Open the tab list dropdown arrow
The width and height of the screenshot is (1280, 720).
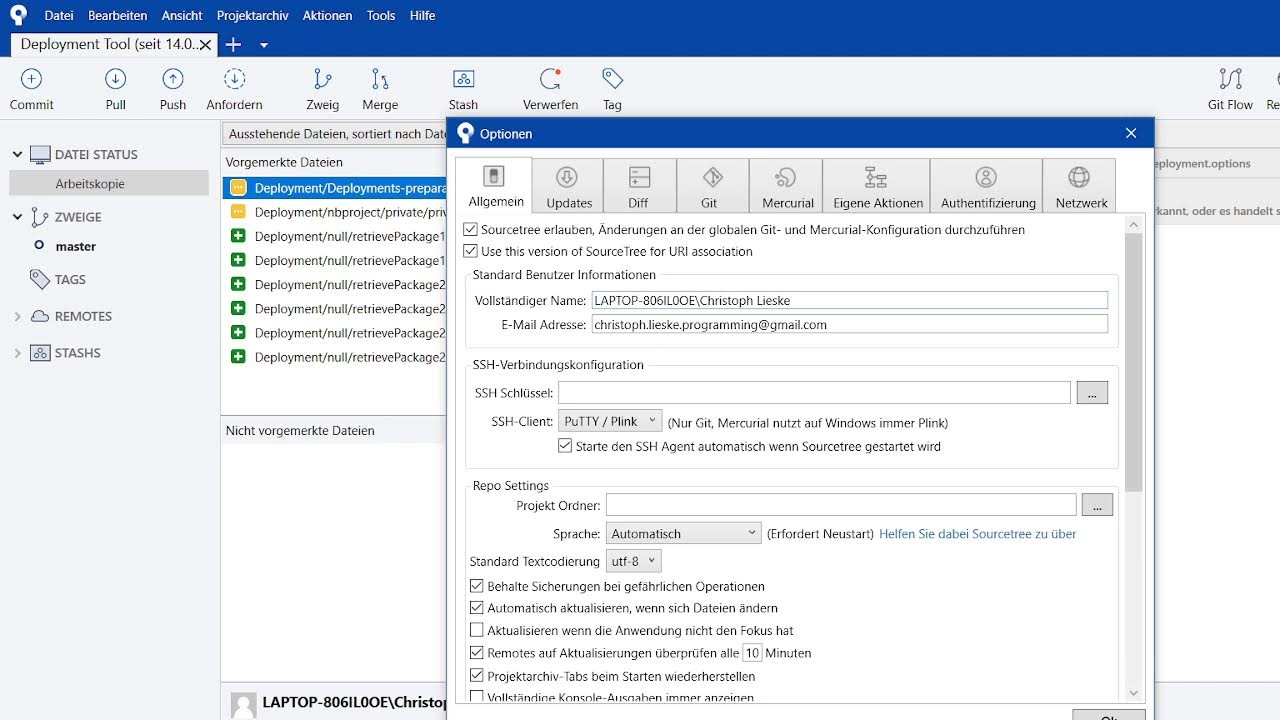point(264,45)
